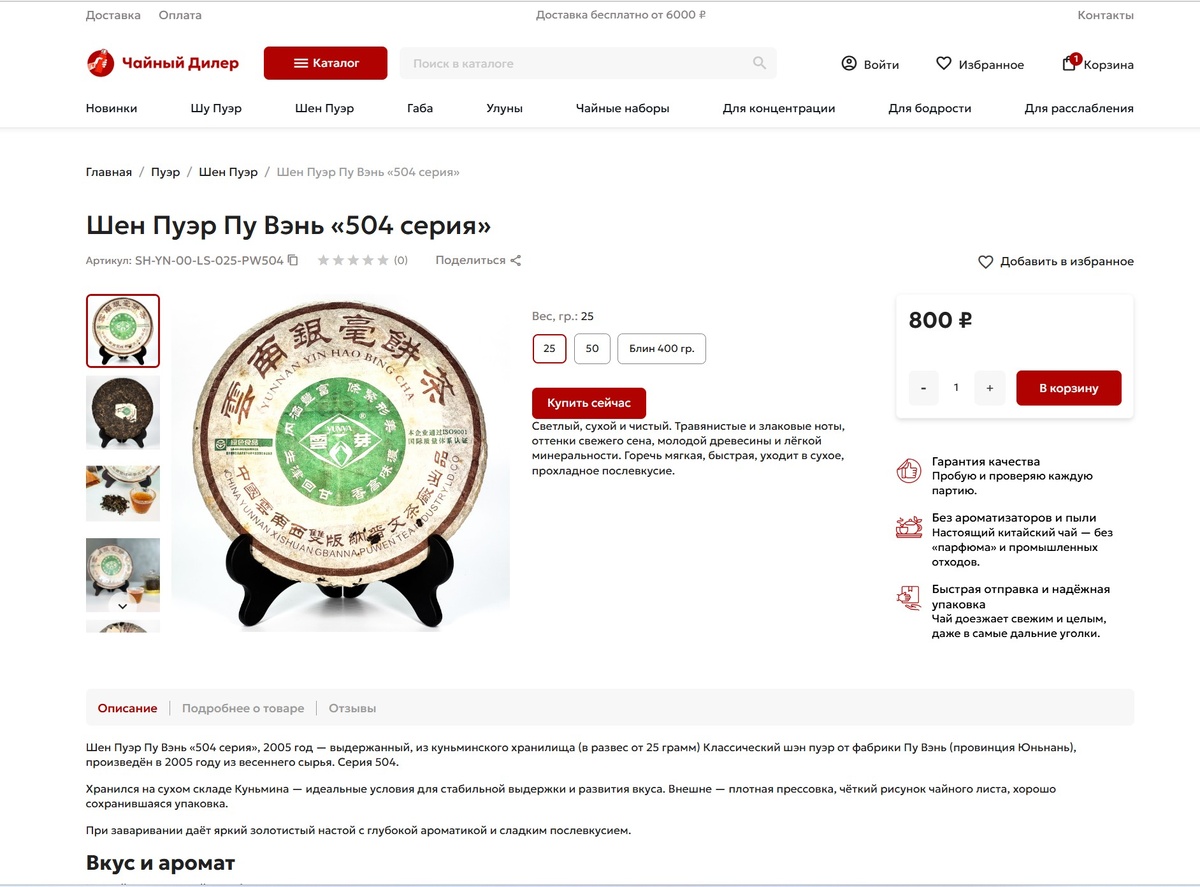Click the Купить сейчас button
The image size is (1200, 887).
[x=589, y=403]
